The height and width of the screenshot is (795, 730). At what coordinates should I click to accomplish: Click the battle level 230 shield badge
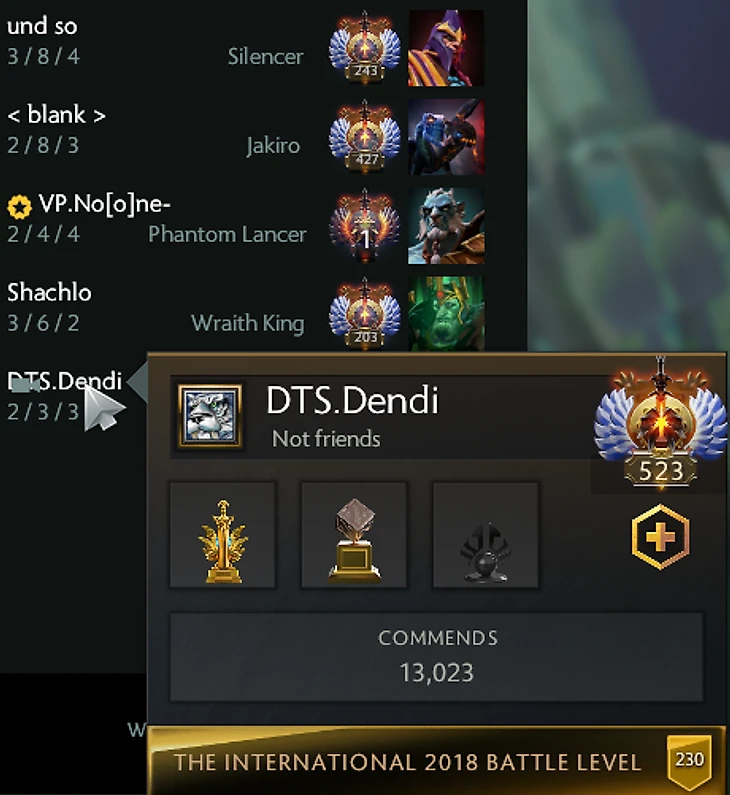click(689, 761)
